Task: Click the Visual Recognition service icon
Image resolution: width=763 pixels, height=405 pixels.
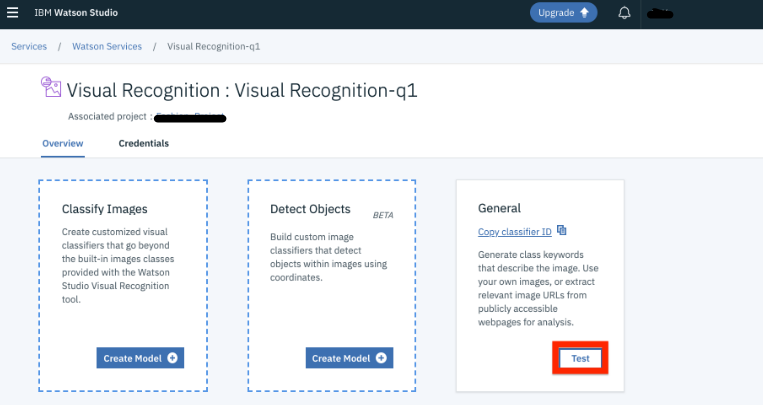Action: click(x=51, y=87)
